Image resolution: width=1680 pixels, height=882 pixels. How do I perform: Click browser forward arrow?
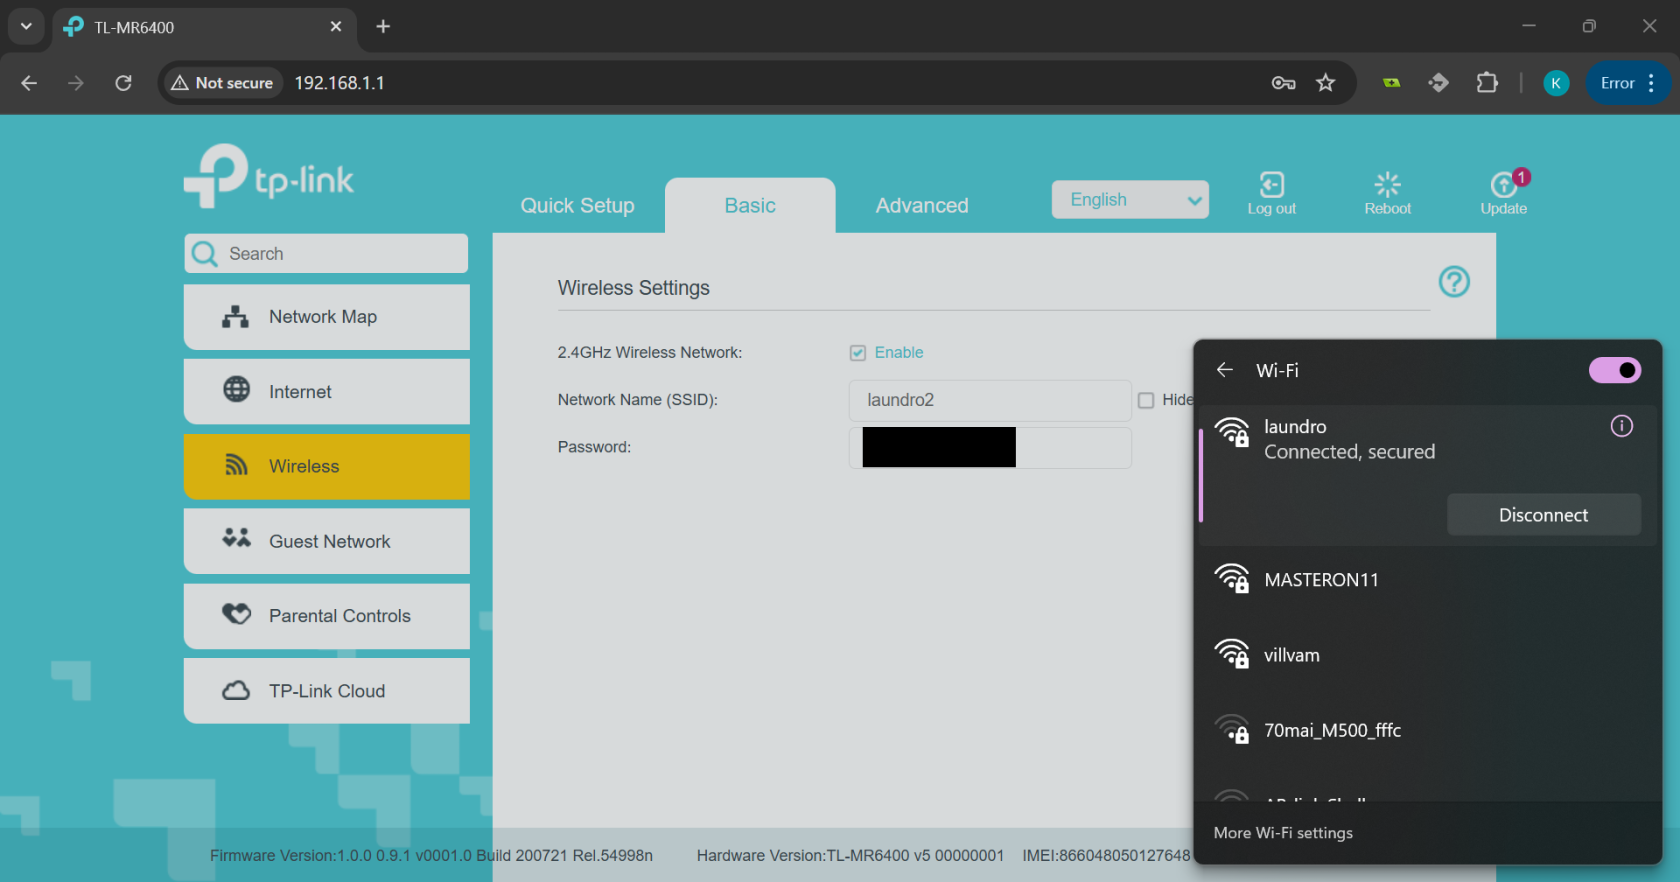point(76,83)
